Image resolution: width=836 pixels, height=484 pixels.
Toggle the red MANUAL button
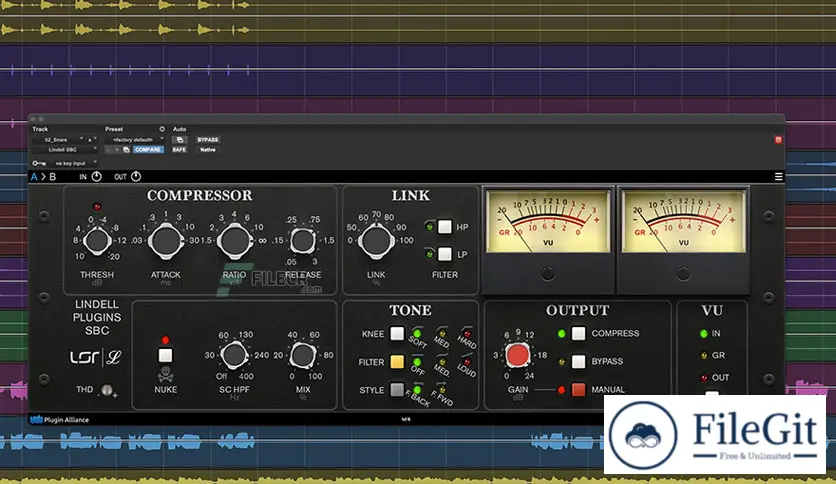578,390
